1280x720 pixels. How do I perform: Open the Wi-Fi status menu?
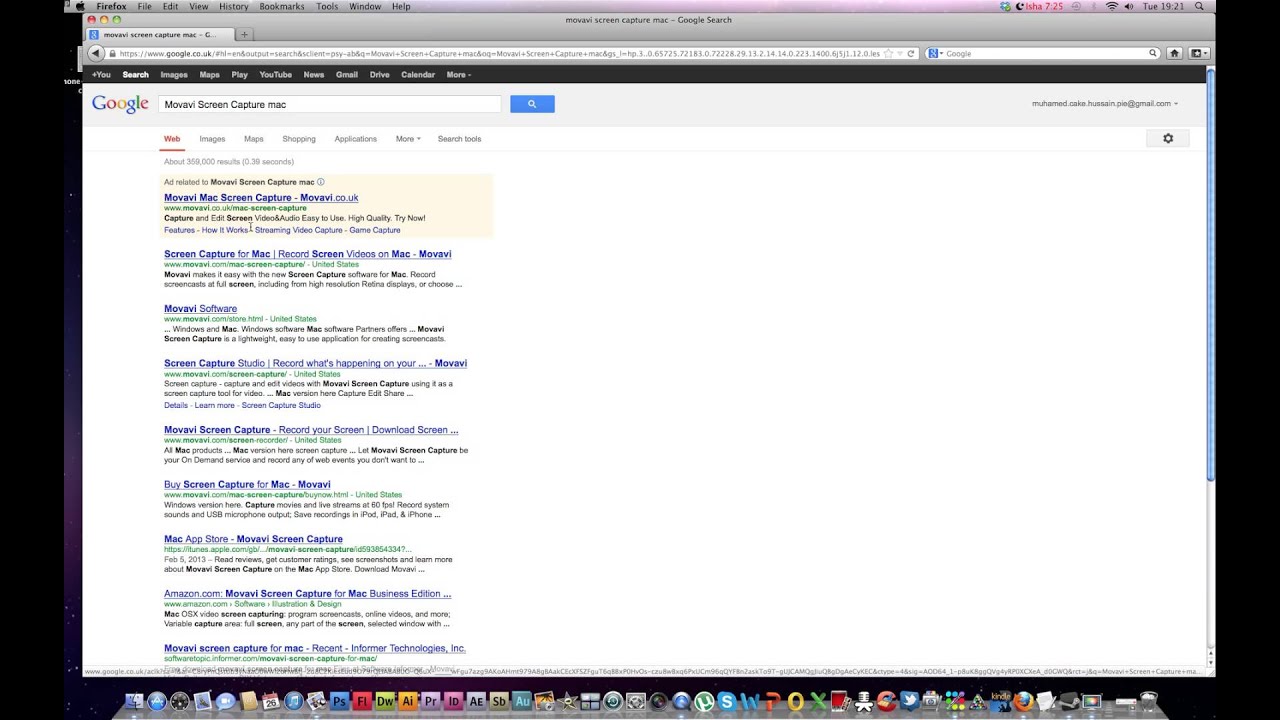click(1111, 6)
